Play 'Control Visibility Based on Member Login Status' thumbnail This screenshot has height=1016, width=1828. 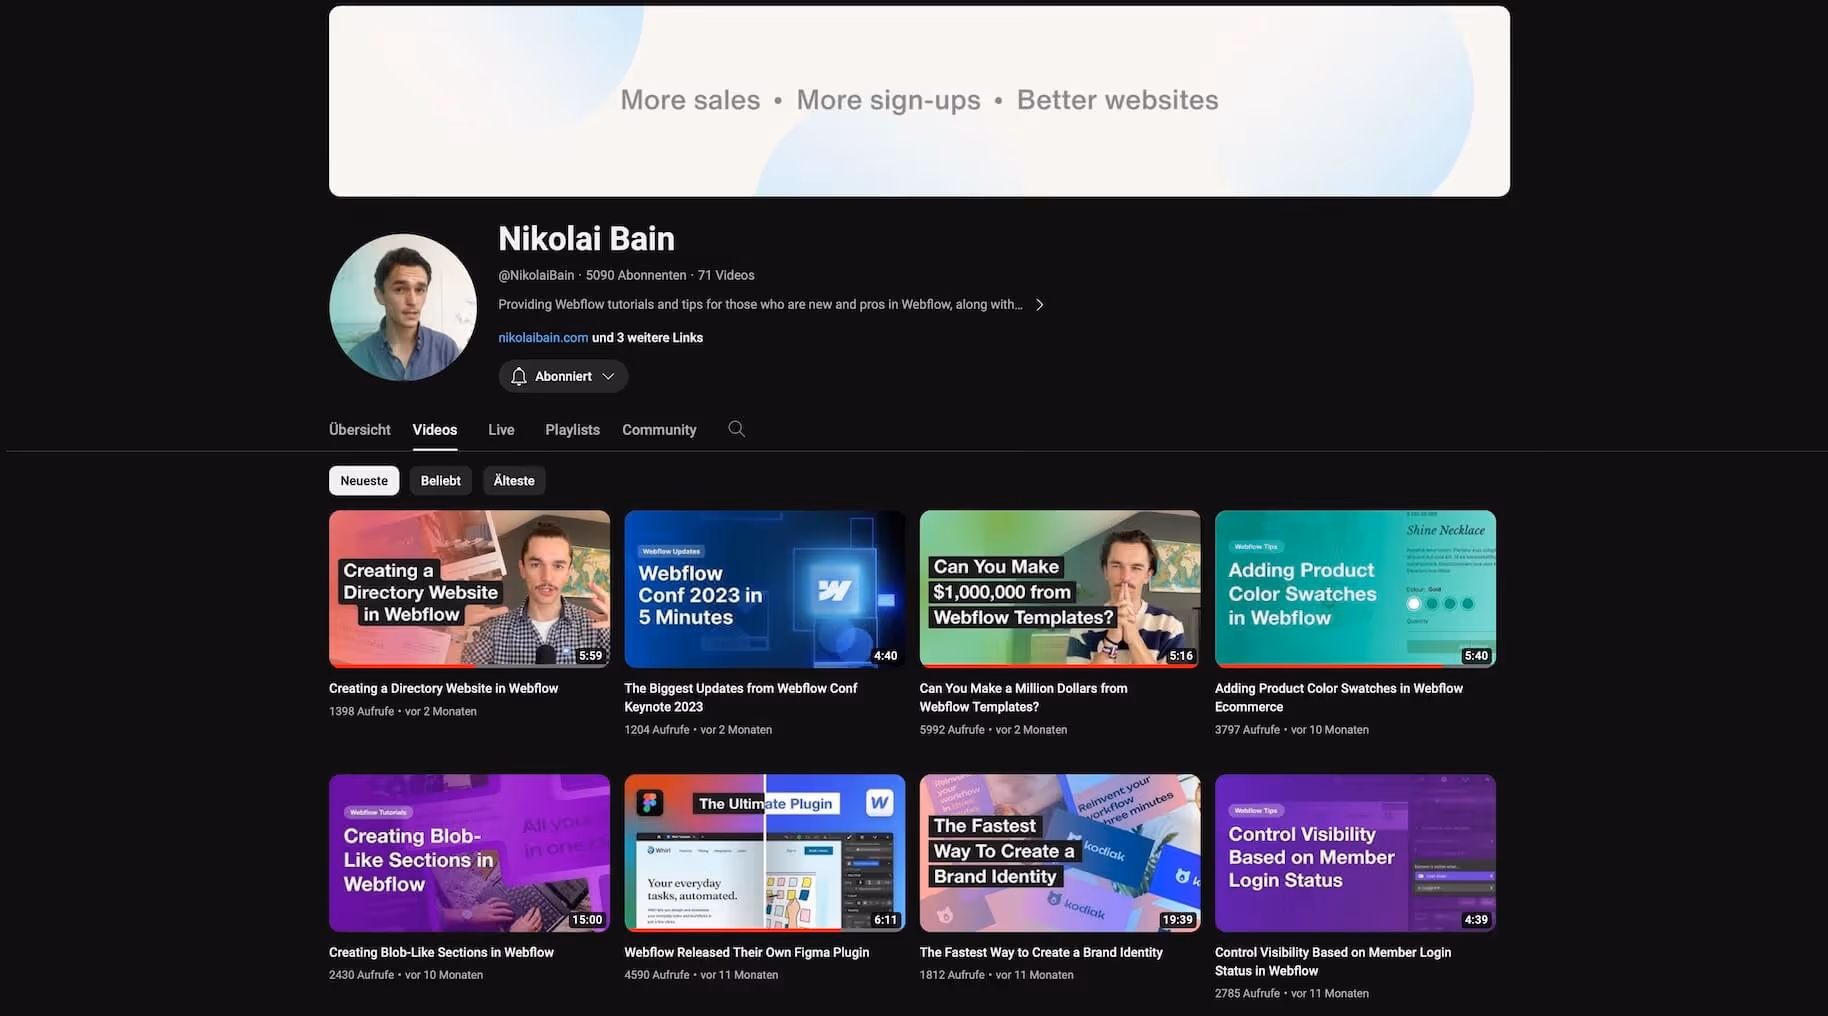[x=1355, y=853]
